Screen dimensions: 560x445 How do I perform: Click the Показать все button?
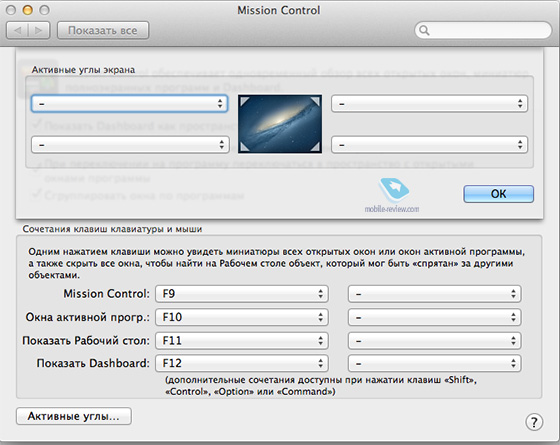[x=103, y=30]
